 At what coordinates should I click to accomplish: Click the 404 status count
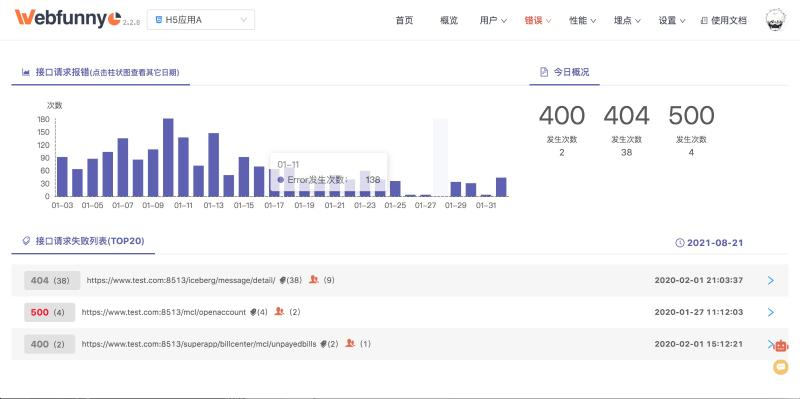click(x=627, y=115)
